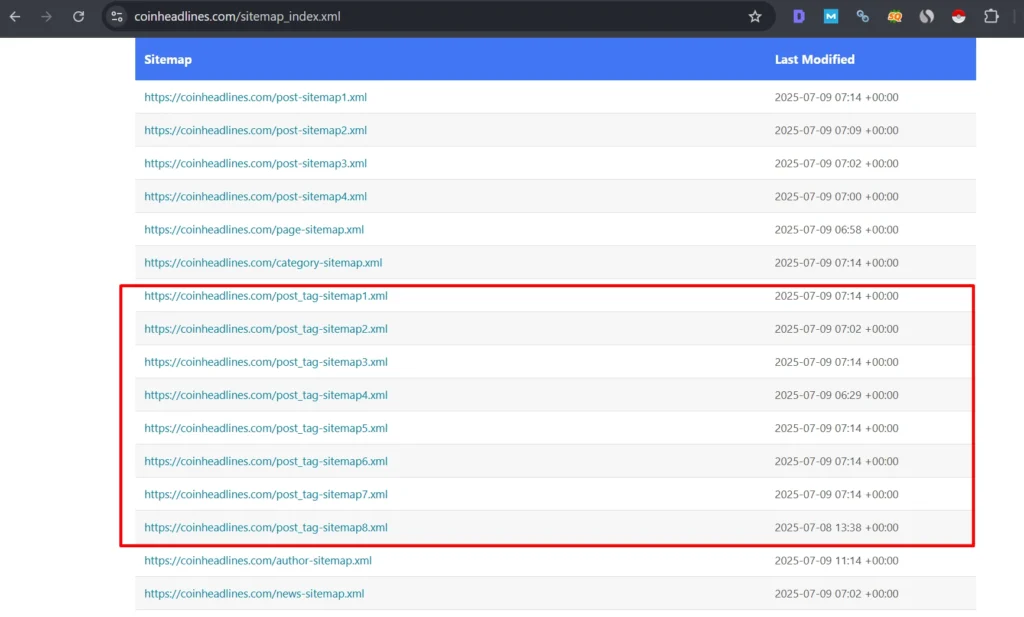Screen dimensions: 1024x617
Task: Open the page-sitemap.xml link
Action: (x=254, y=230)
